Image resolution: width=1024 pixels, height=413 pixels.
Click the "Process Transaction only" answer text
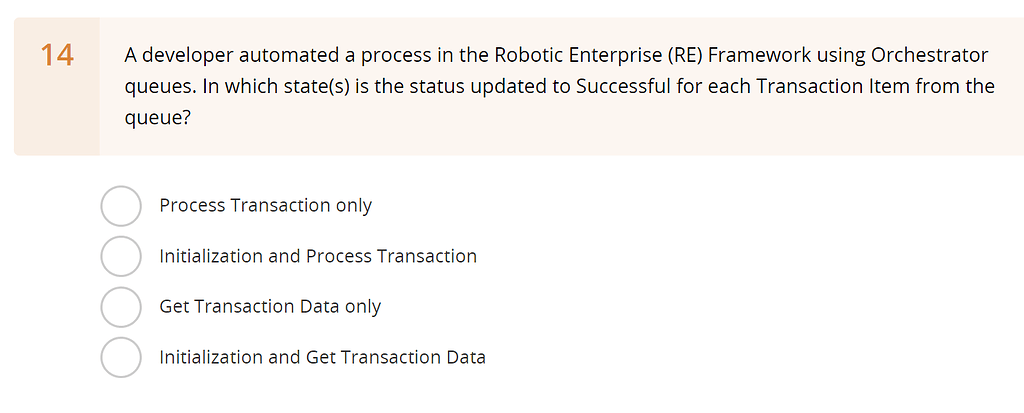pos(265,206)
